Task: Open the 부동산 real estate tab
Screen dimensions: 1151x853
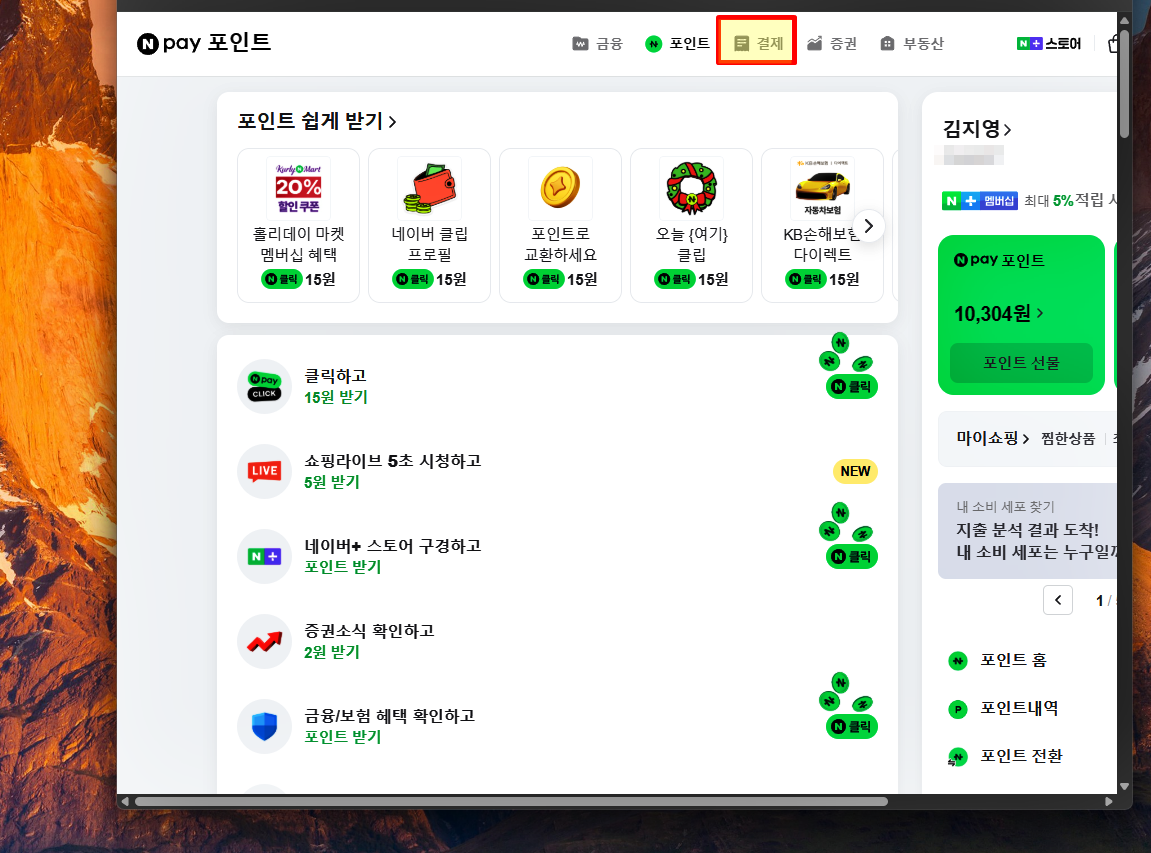Action: coord(911,44)
